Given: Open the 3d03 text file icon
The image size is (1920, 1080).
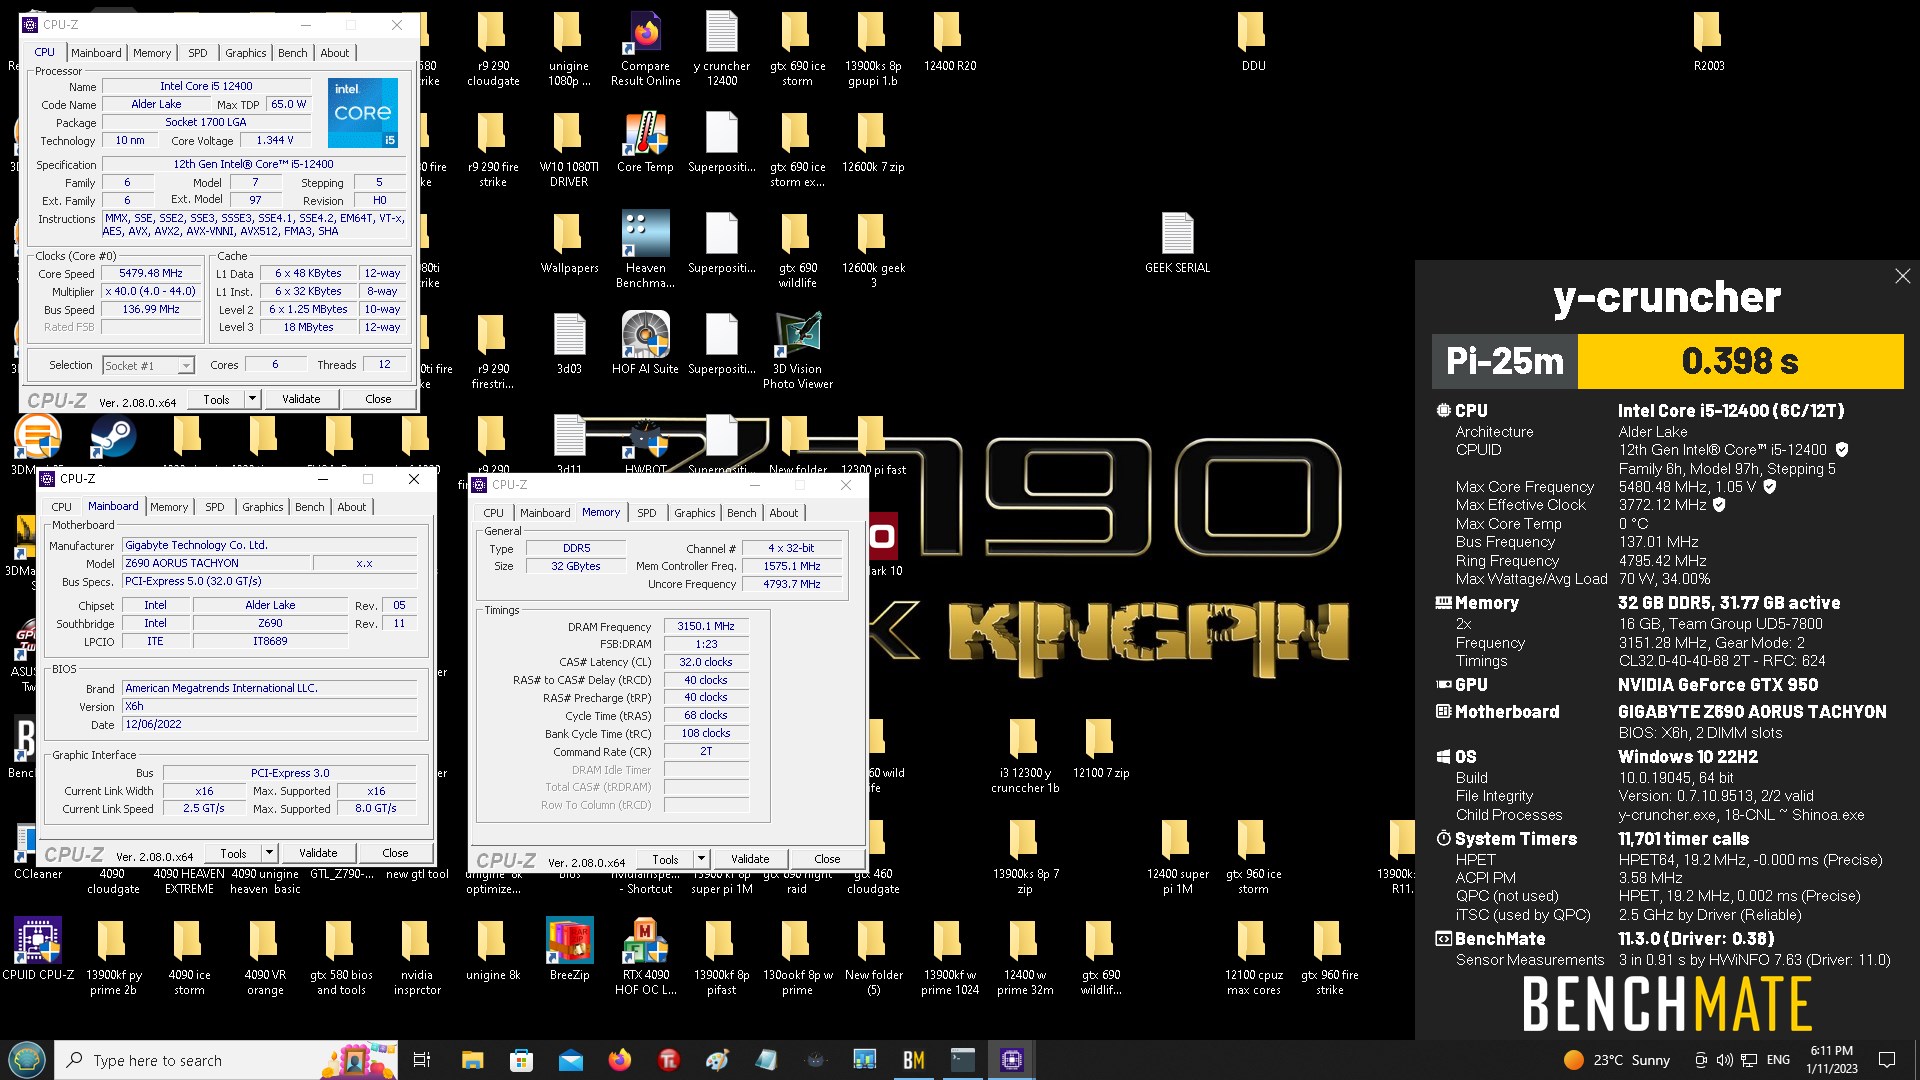Looking at the screenshot, I should pos(569,343).
